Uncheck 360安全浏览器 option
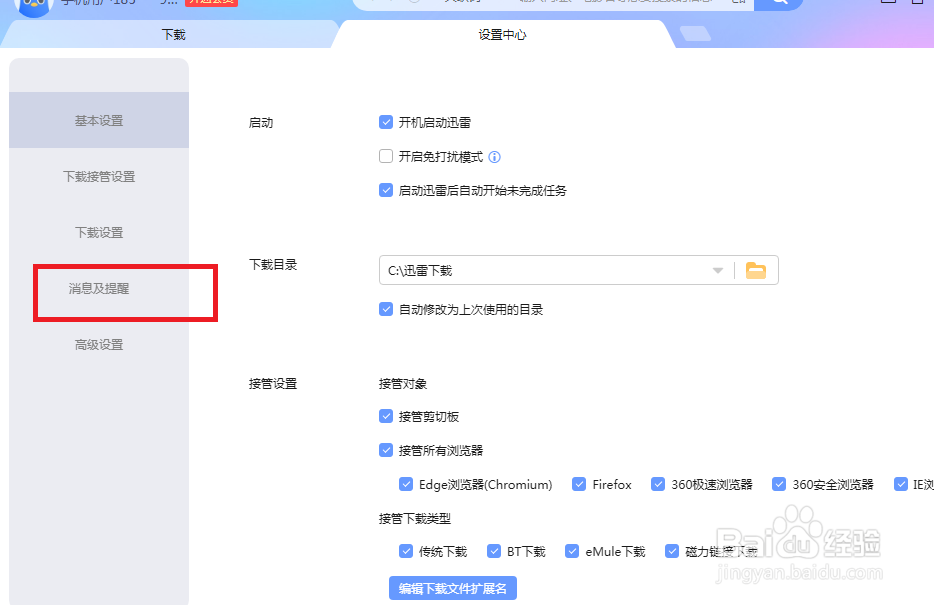934x605 pixels. click(x=779, y=484)
